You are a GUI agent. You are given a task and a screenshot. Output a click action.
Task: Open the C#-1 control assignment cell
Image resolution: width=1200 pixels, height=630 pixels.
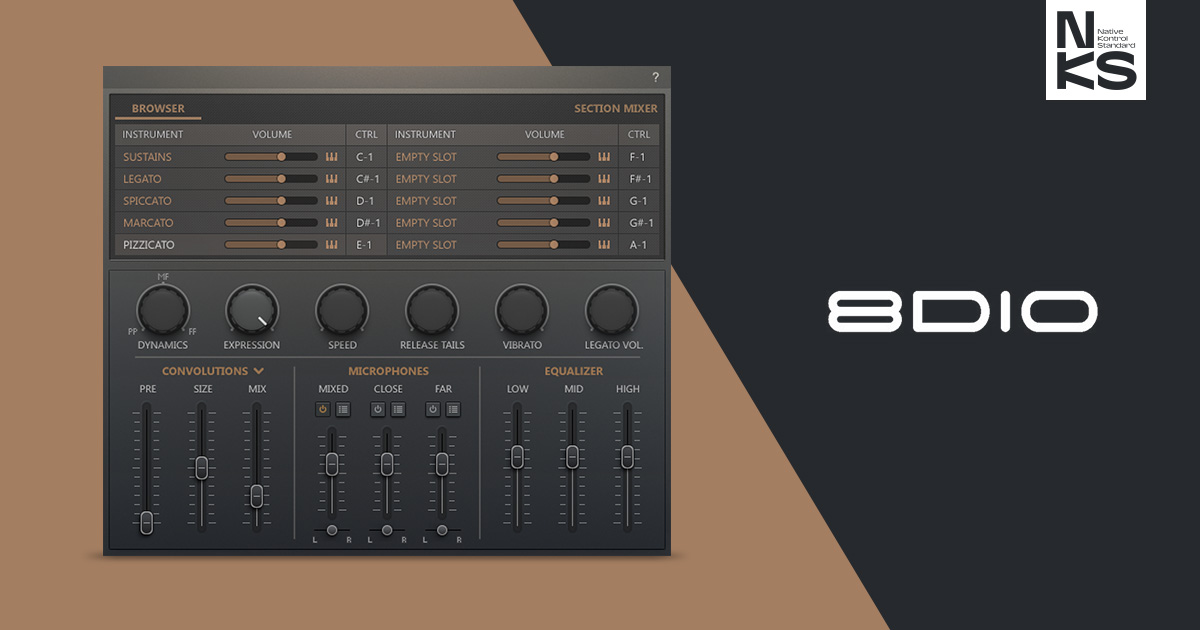click(x=366, y=178)
